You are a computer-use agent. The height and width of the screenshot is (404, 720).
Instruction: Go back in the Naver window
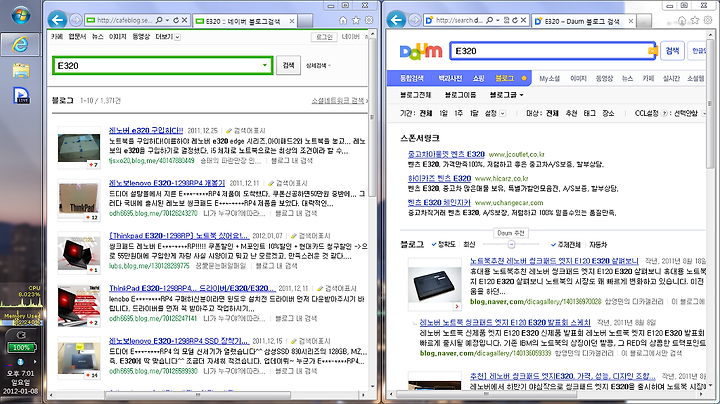[57, 20]
